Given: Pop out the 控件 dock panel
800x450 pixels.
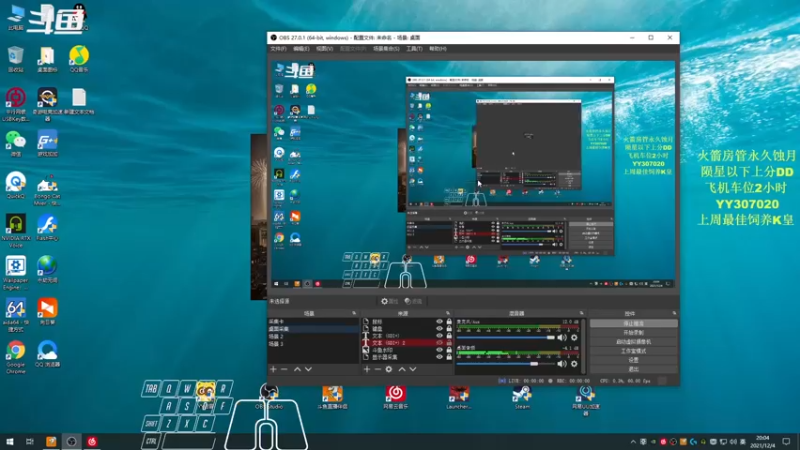Looking at the screenshot, I should [674, 313].
